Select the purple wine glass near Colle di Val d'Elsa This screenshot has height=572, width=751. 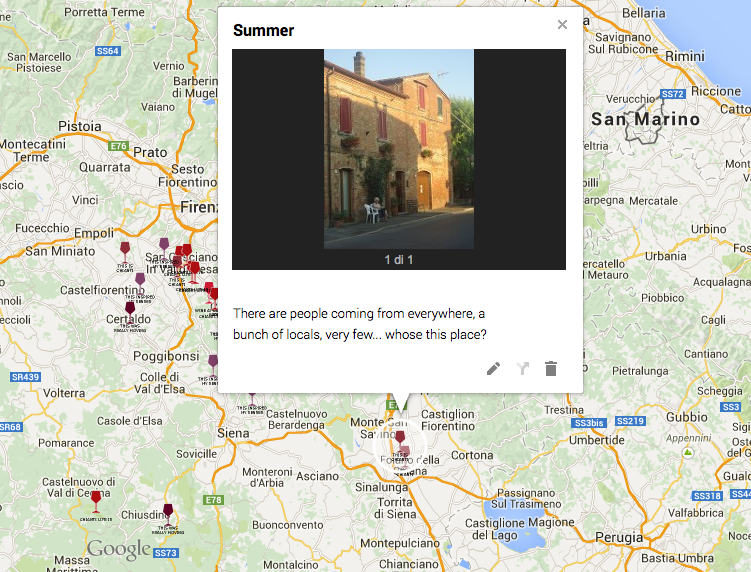pyautogui.click(x=213, y=365)
